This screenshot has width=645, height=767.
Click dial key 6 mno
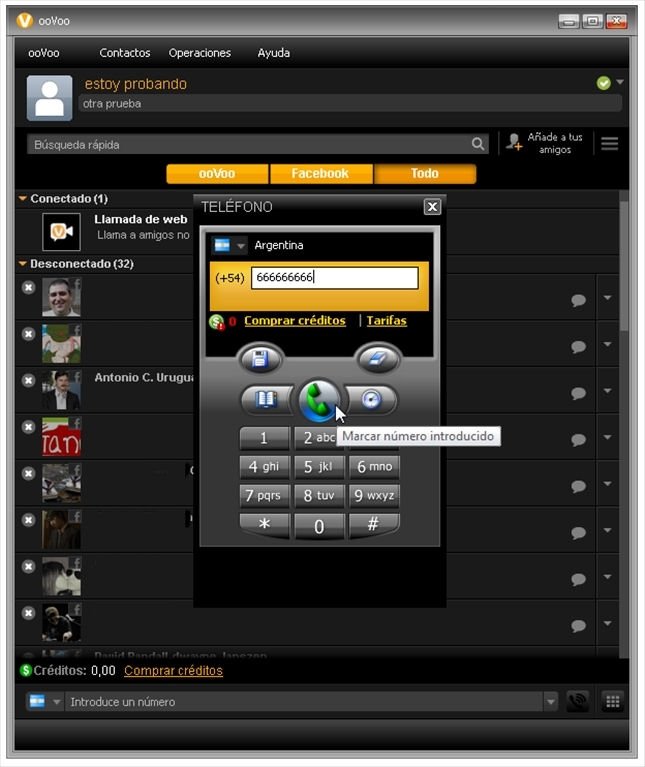click(x=374, y=466)
